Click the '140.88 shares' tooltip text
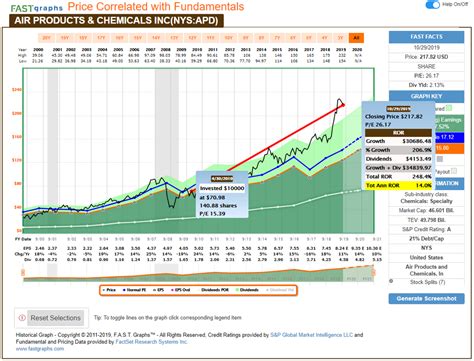Image resolution: width=474 pixels, height=361 pixels. pos(218,205)
